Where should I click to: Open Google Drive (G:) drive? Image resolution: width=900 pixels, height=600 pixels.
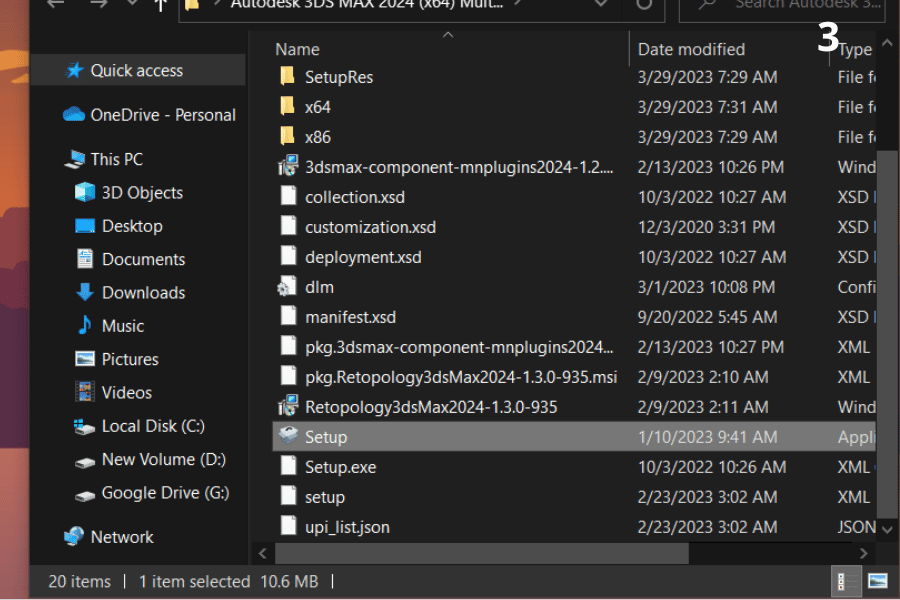(165, 493)
